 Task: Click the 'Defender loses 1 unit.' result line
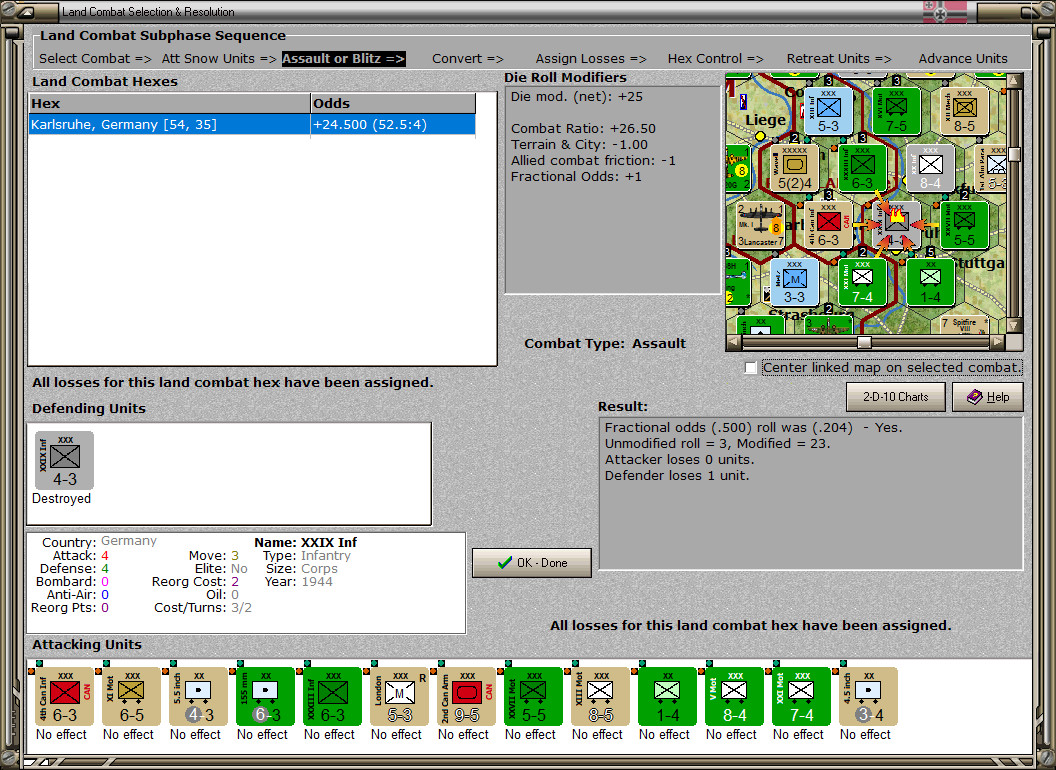[x=677, y=476]
